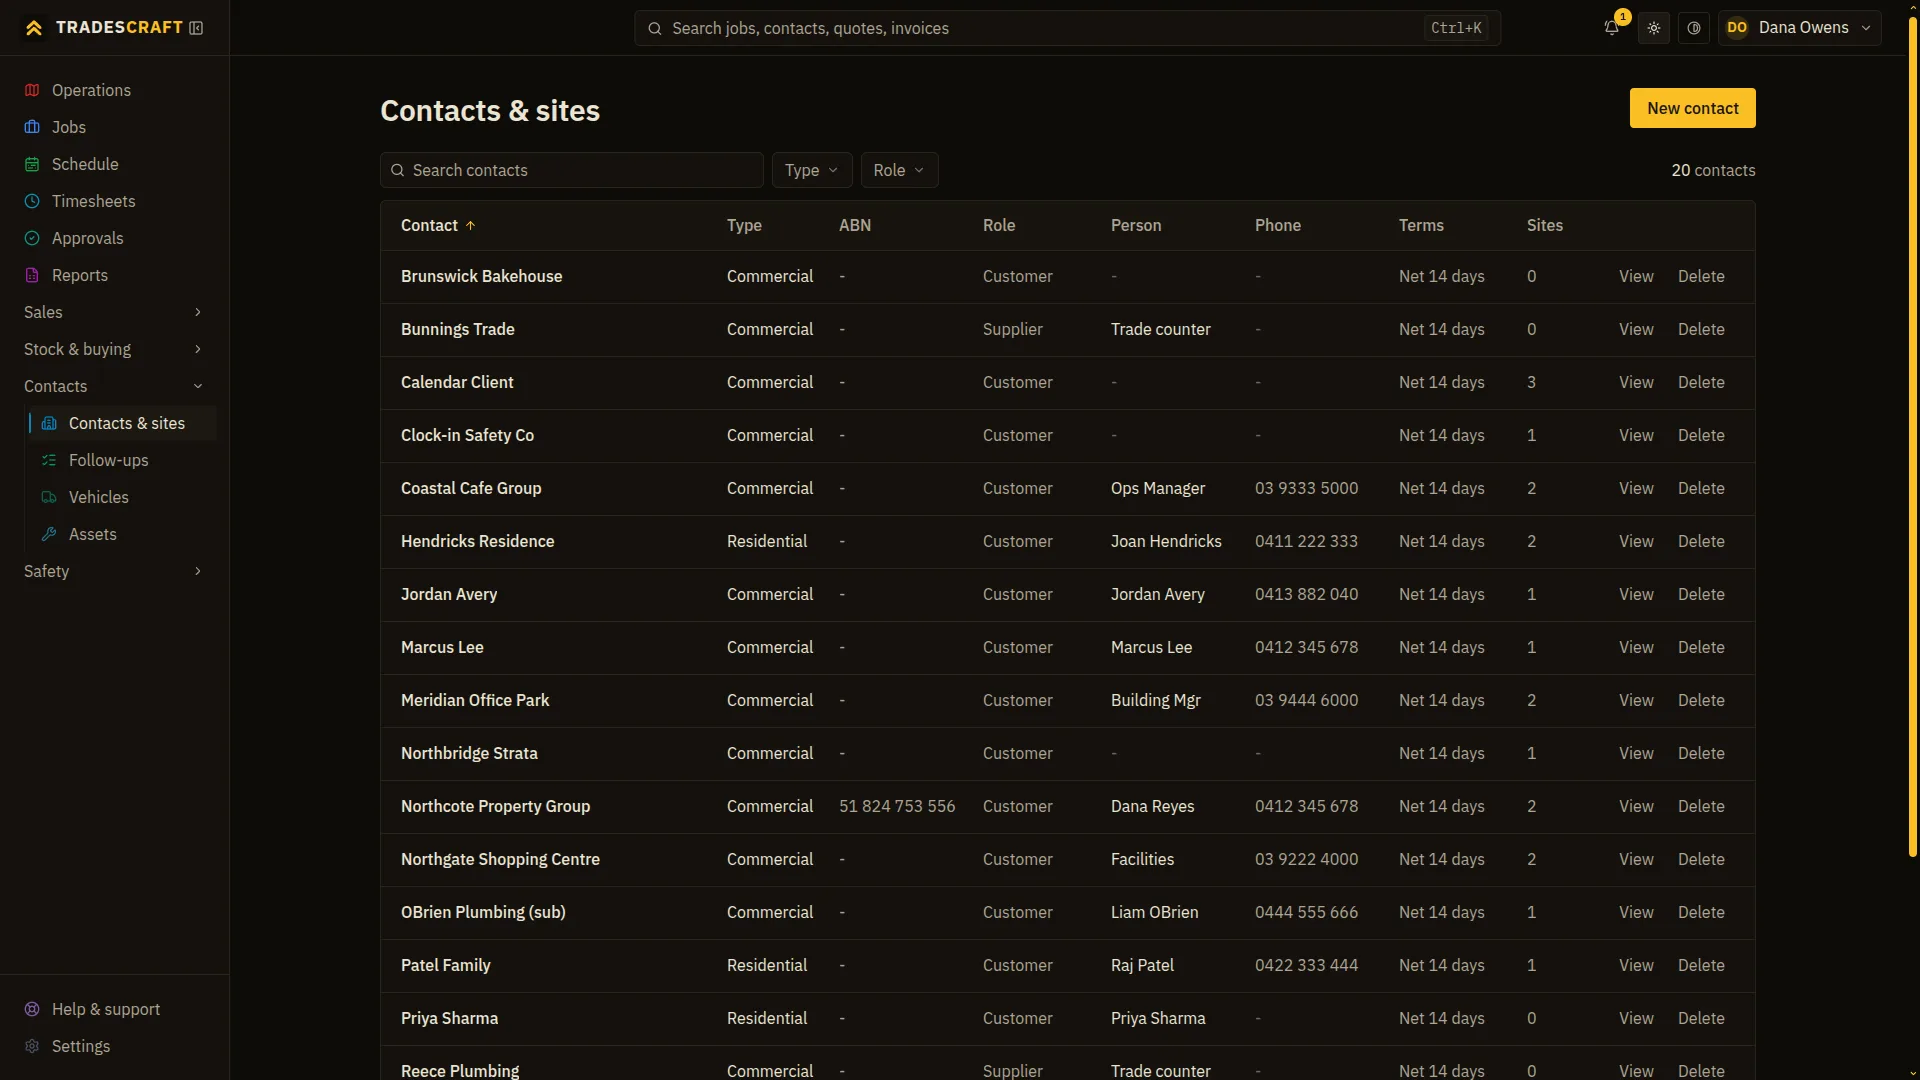Click the Operations map icon
The height and width of the screenshot is (1080, 1920).
(32, 90)
